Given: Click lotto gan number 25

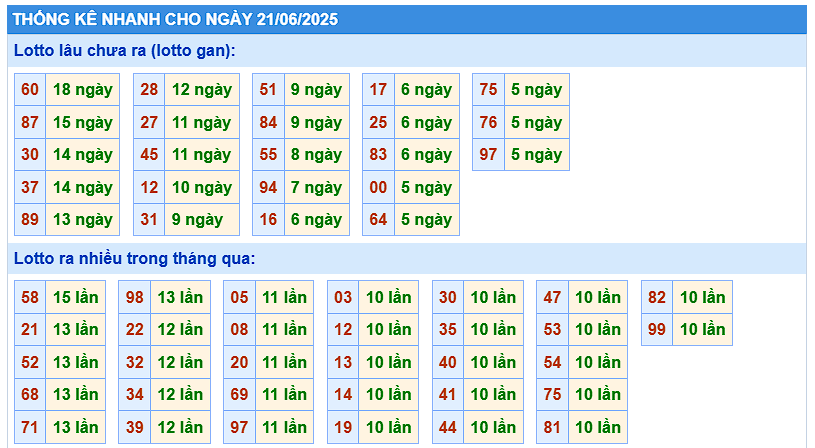Looking at the screenshot, I should coord(378,122).
